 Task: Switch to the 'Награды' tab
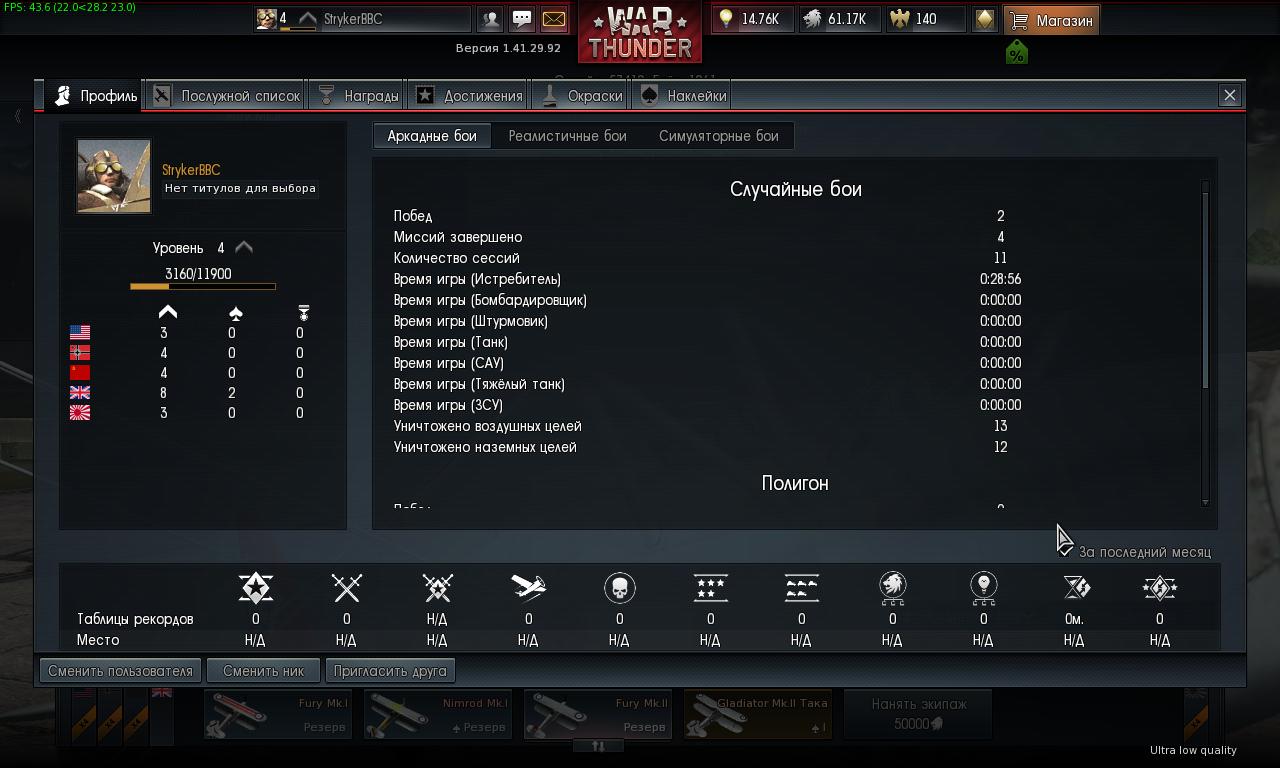[357, 96]
